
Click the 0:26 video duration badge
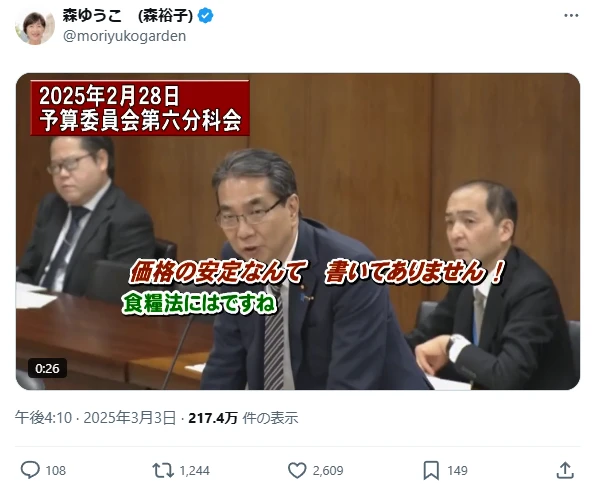tap(47, 368)
